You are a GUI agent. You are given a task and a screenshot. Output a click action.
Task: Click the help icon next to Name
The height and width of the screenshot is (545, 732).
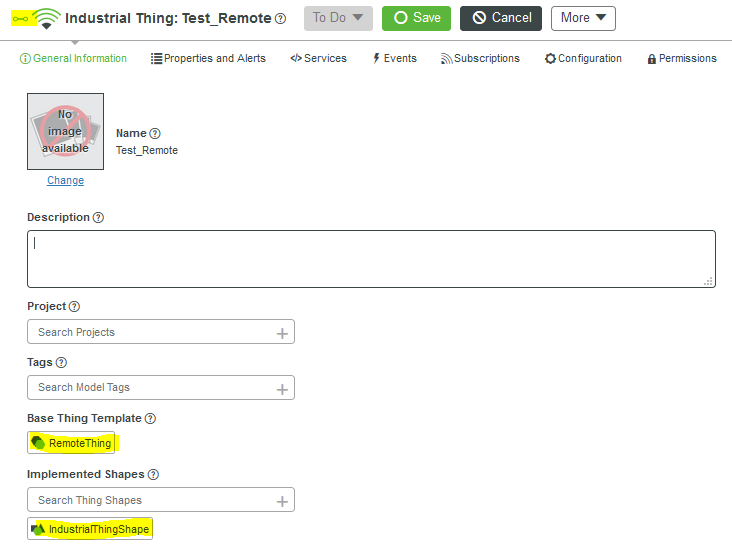155,134
